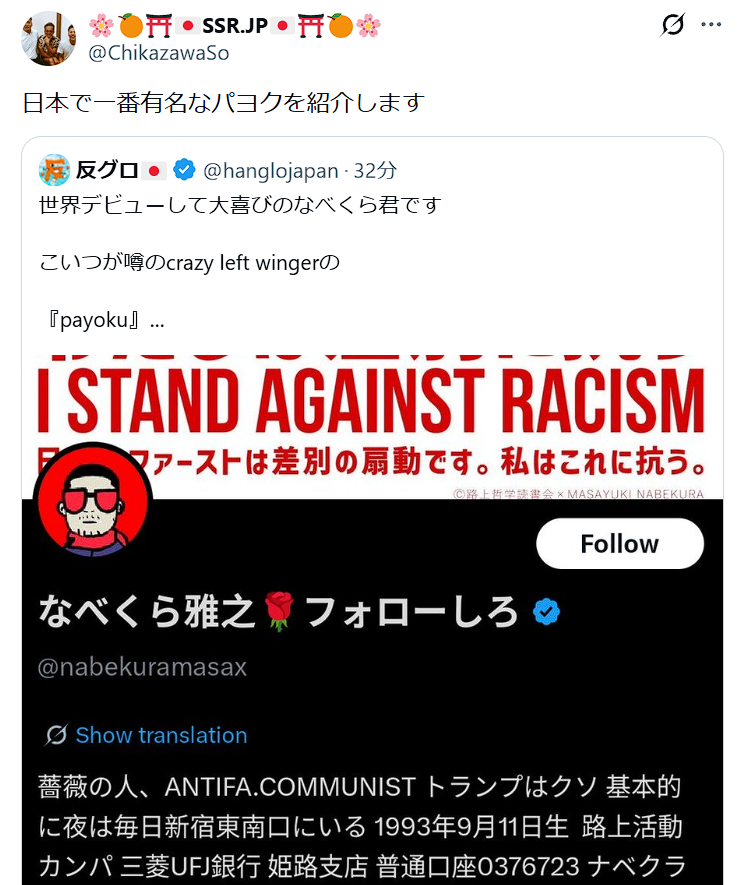Click the なべくら雅之 profile name
The height and width of the screenshot is (885, 744).
148,611
